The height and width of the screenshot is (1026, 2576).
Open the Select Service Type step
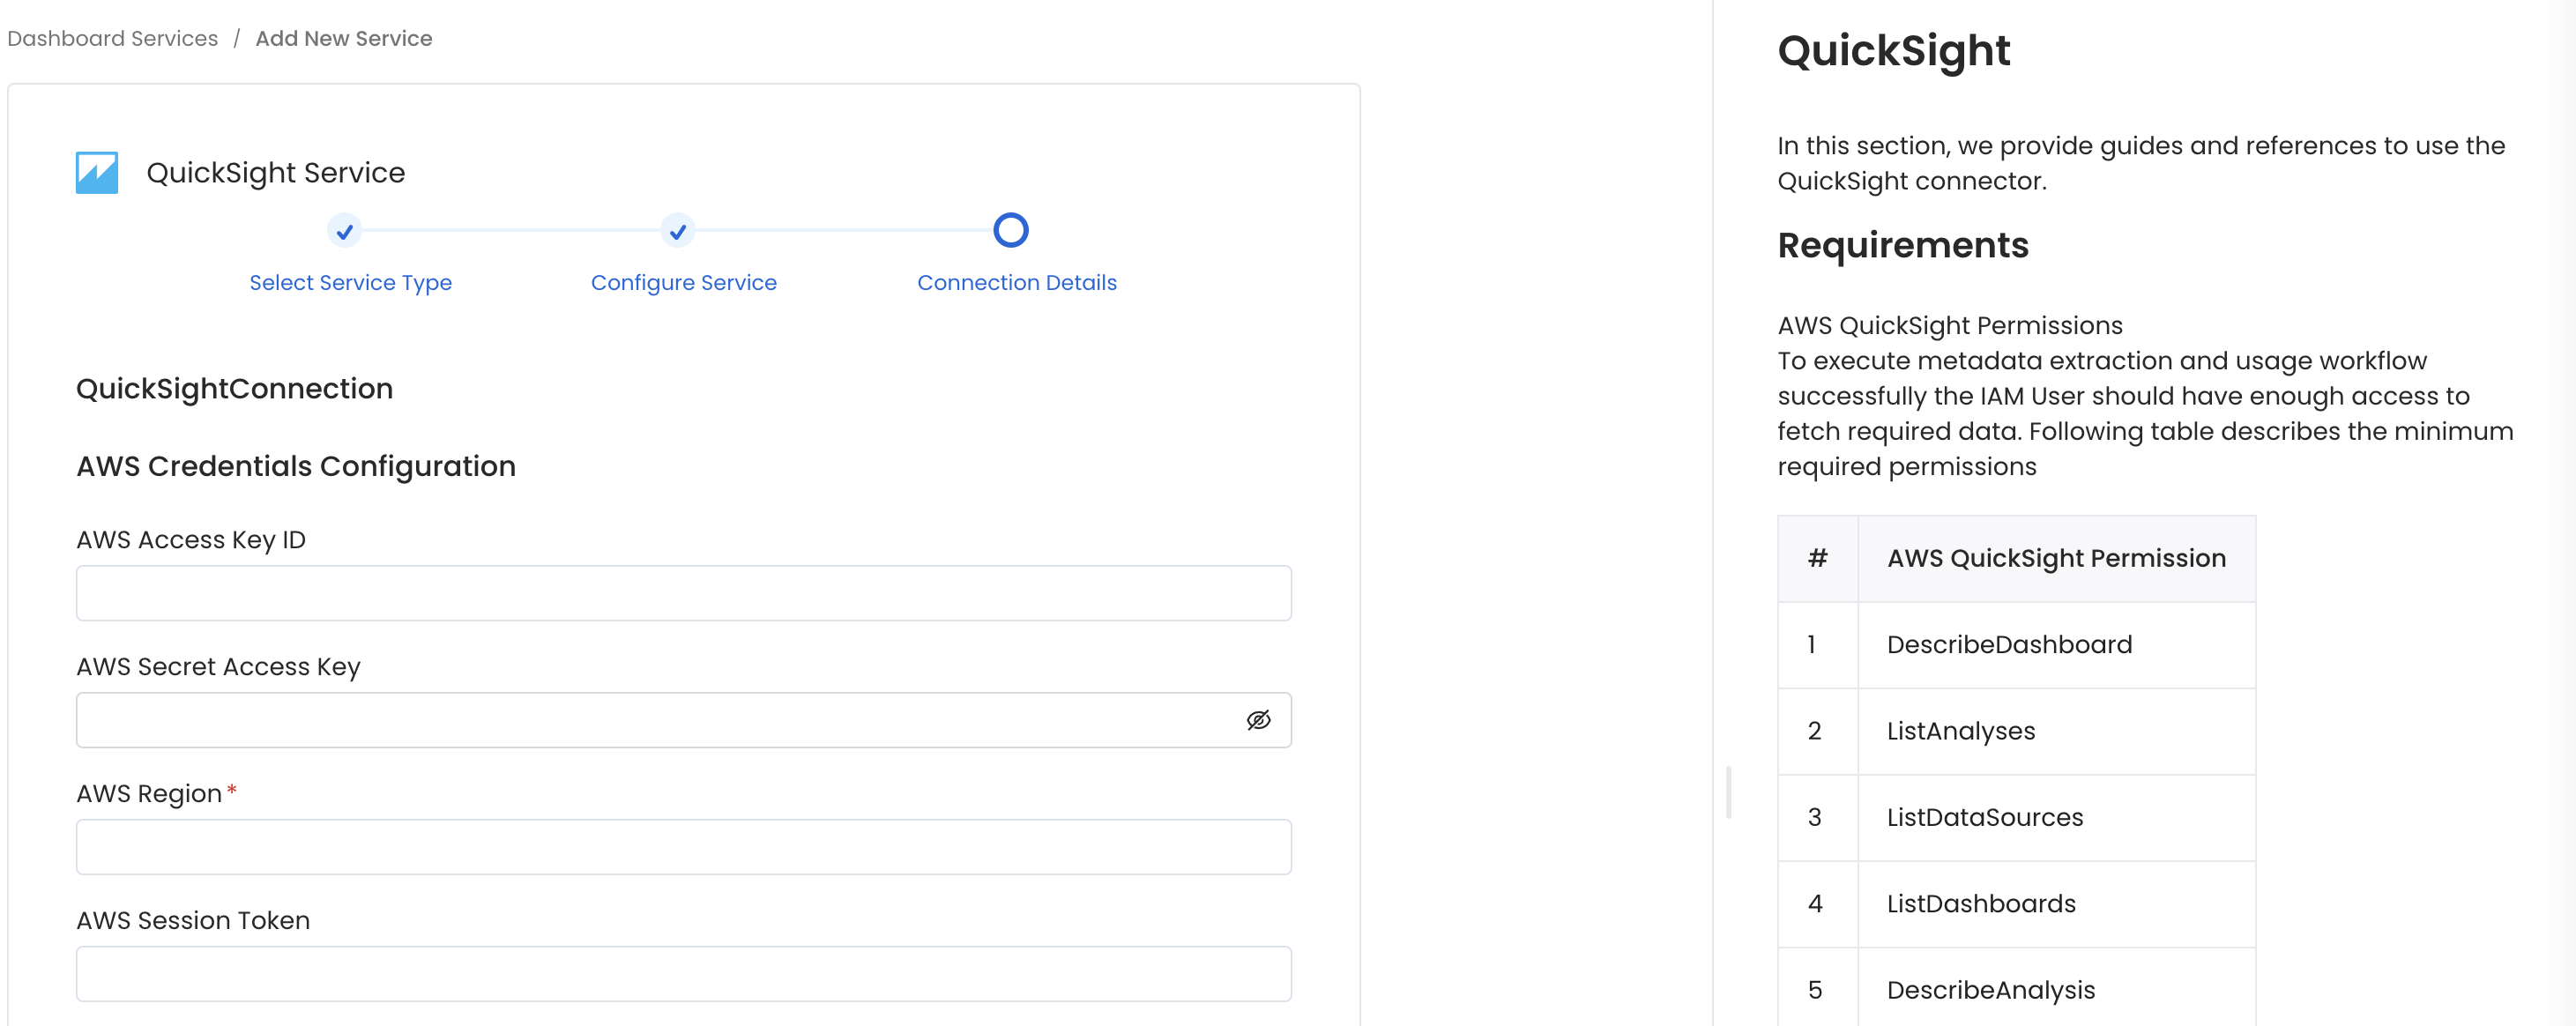coord(350,282)
